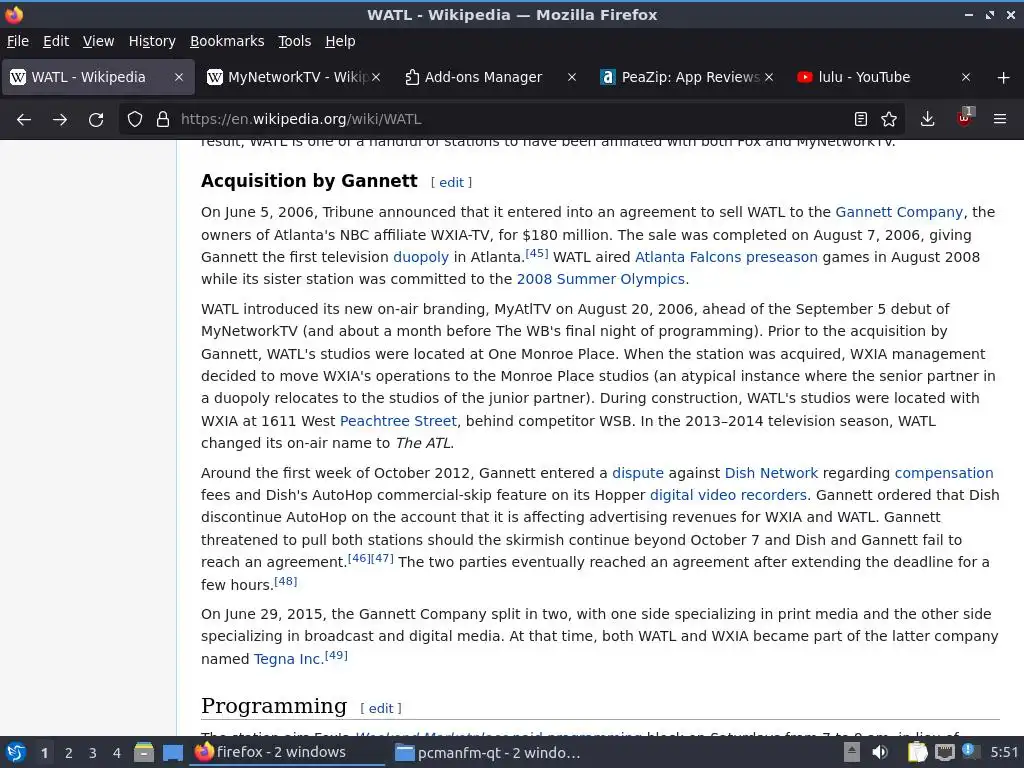The width and height of the screenshot is (1024, 768).
Task: Open the Help menu
Action: coord(340,41)
